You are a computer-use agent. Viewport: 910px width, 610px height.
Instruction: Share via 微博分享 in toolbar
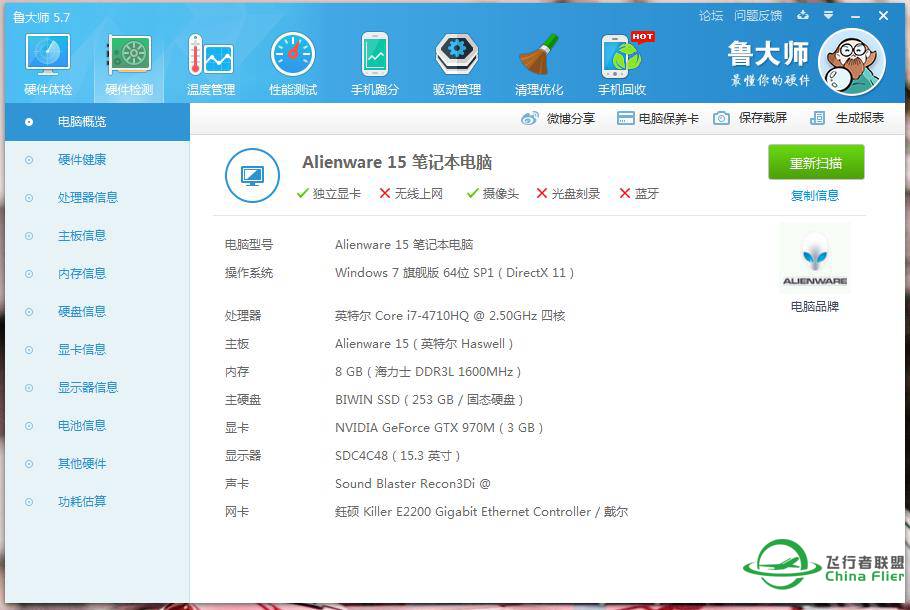pos(558,118)
